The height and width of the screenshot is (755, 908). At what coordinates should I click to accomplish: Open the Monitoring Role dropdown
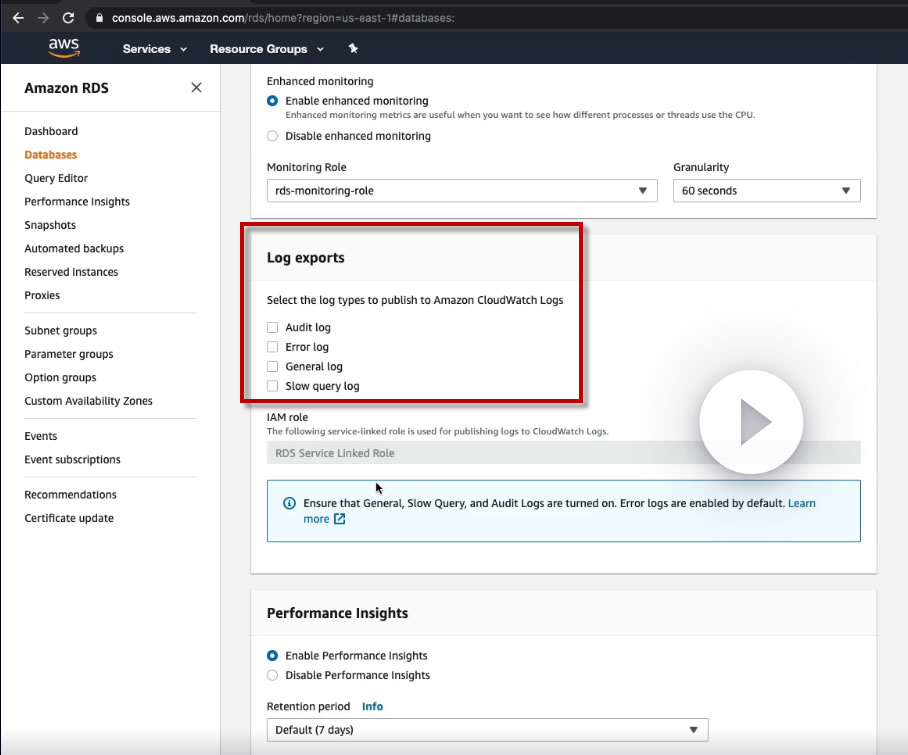click(461, 191)
